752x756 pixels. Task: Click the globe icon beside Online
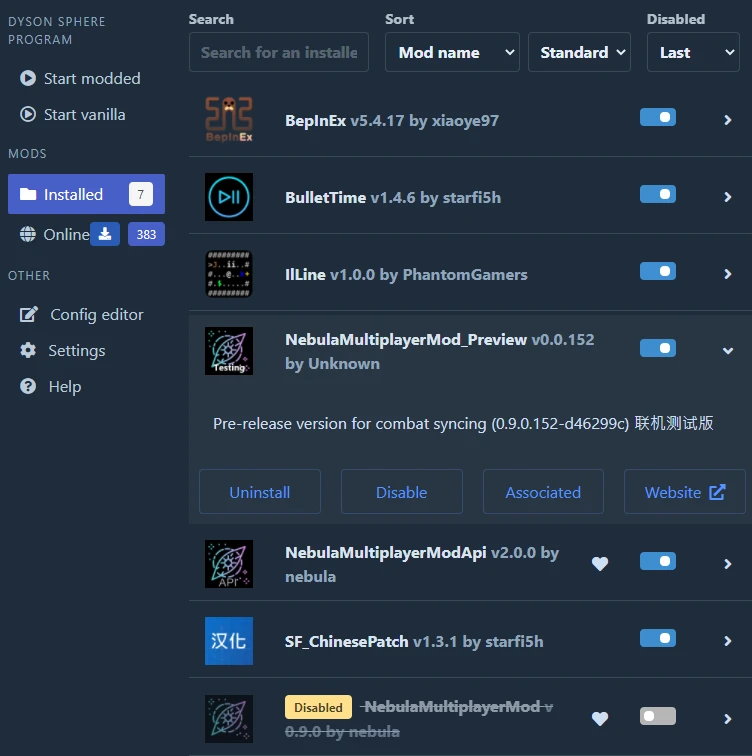click(x=28, y=234)
